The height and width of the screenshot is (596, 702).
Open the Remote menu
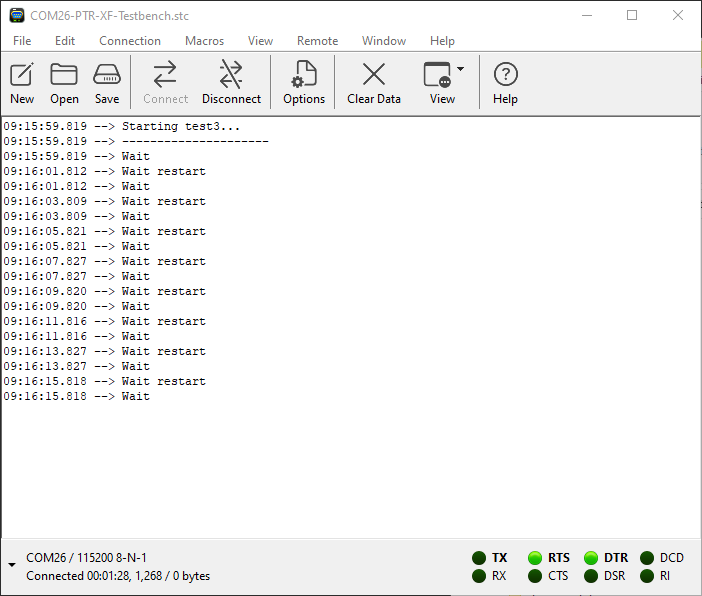pyautogui.click(x=317, y=41)
